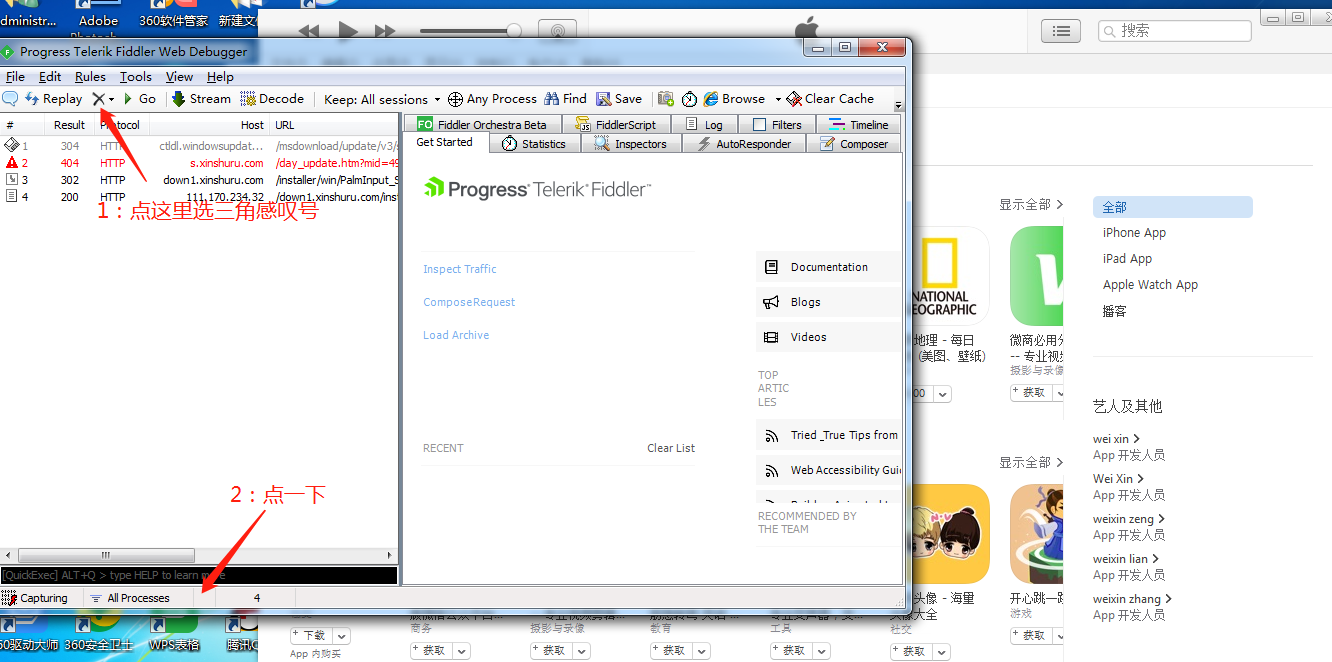Open Find sessions with binoculars icon
This screenshot has width=1332, height=662.
(x=553, y=99)
